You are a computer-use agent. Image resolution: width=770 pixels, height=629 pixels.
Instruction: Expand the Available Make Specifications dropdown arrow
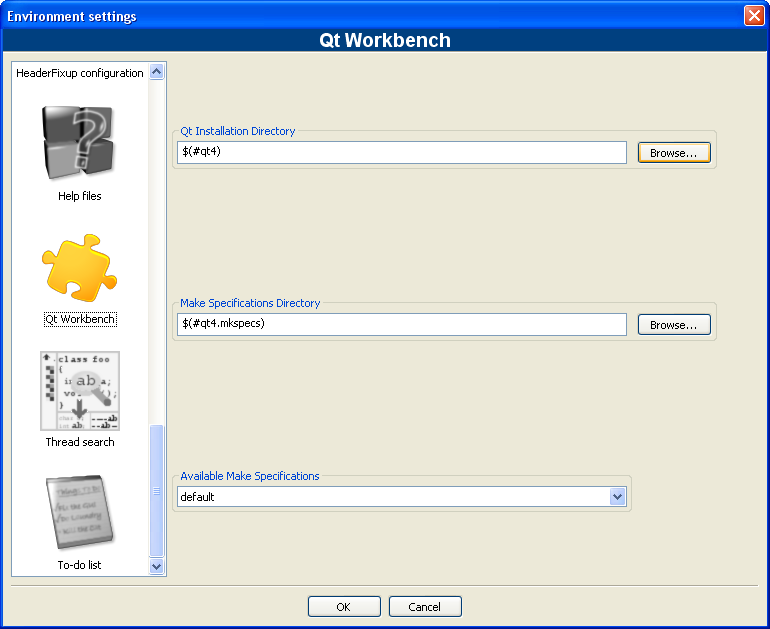click(x=617, y=497)
